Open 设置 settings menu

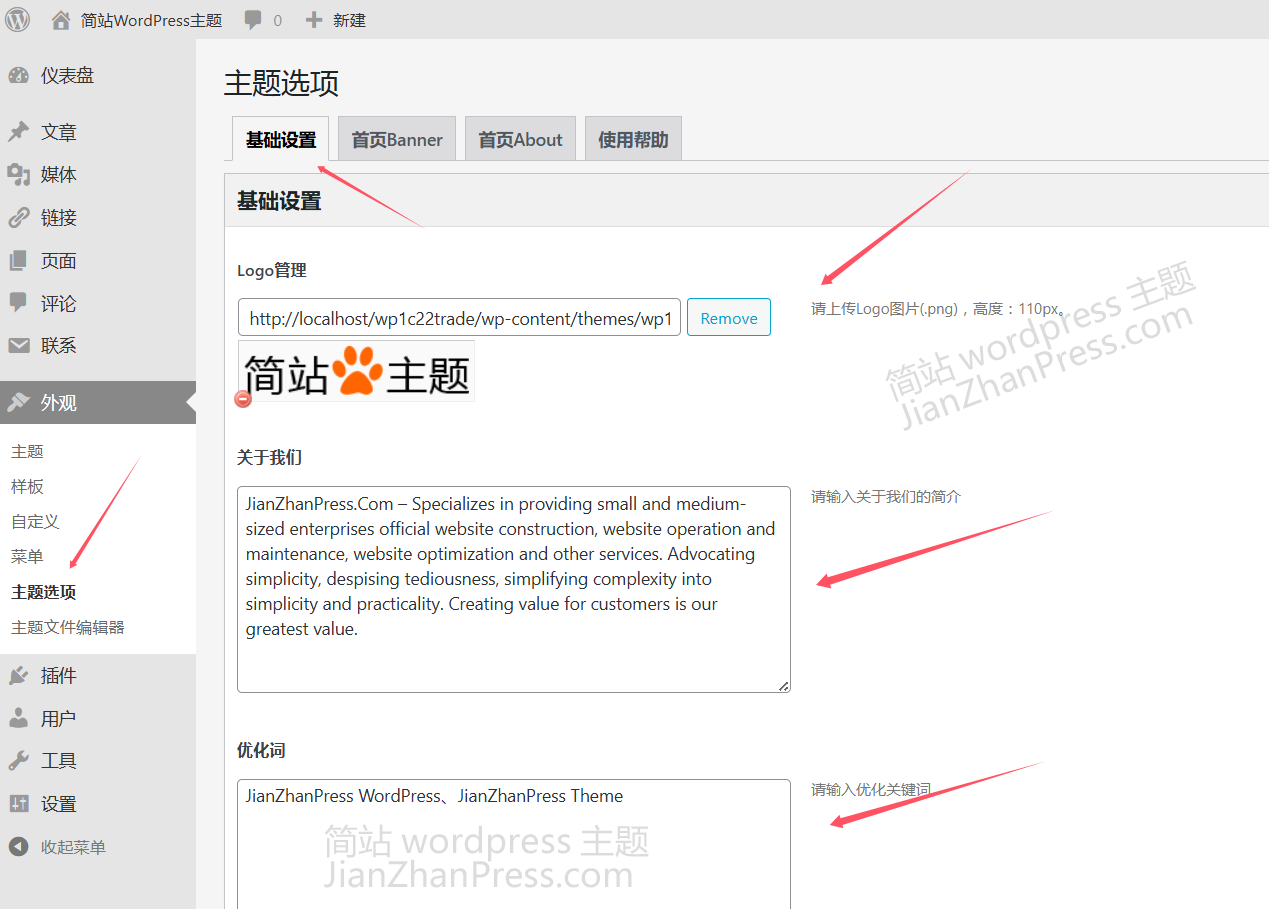pyautogui.click(x=58, y=804)
